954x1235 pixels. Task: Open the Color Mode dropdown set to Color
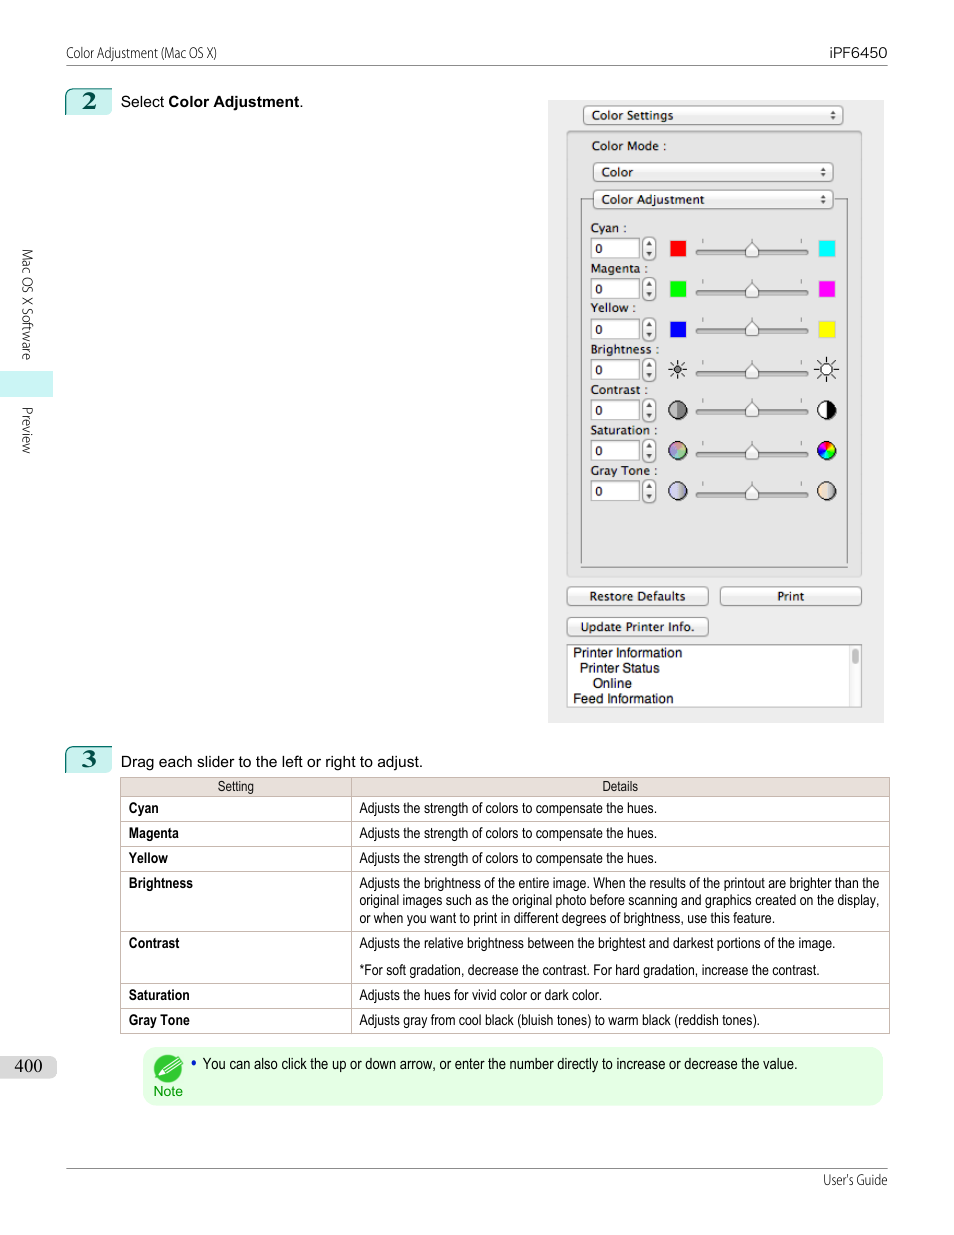coord(712,172)
